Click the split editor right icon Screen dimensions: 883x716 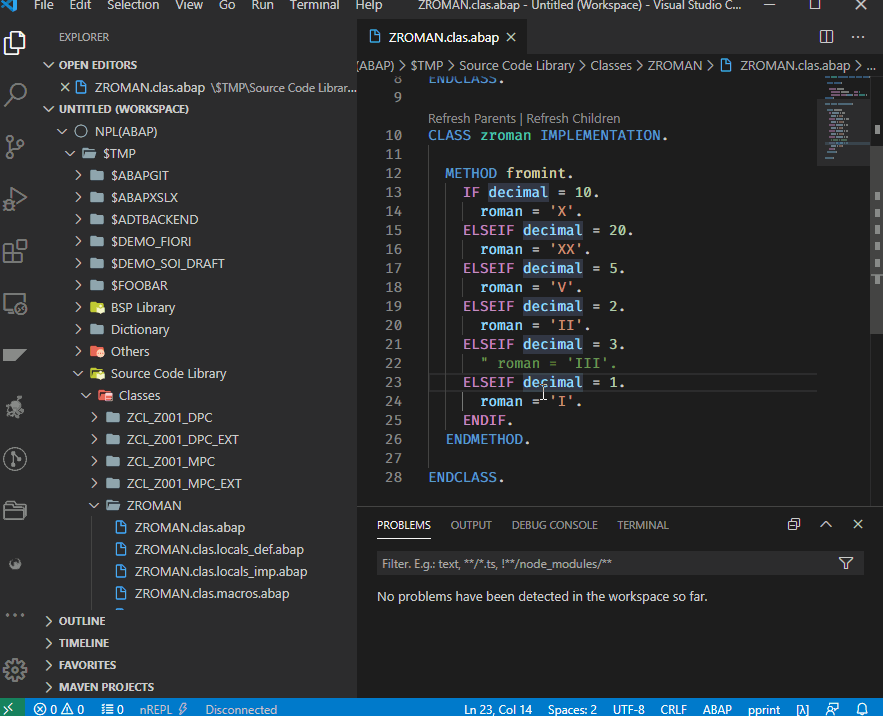pyautogui.click(x=827, y=37)
